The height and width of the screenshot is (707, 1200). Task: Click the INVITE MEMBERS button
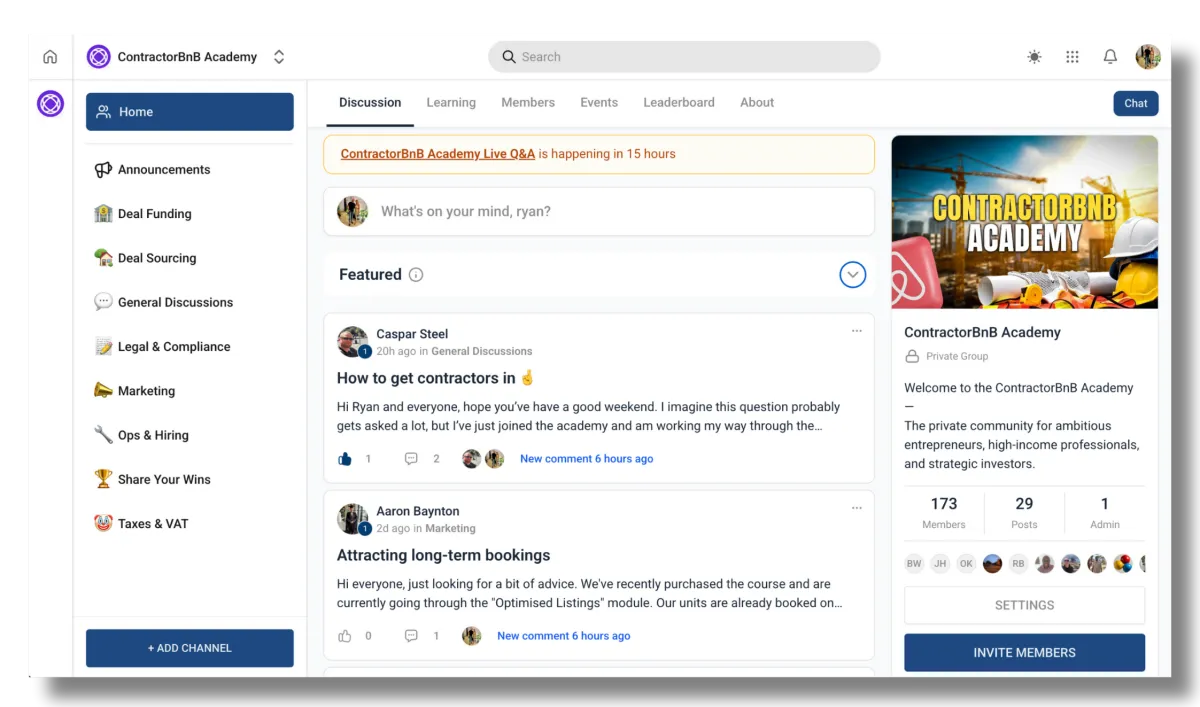click(x=1025, y=652)
